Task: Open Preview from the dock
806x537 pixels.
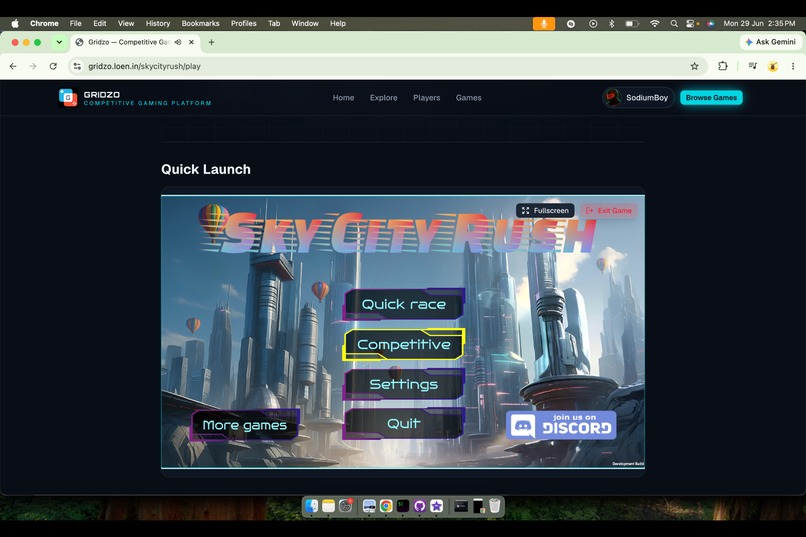Action: (x=369, y=506)
